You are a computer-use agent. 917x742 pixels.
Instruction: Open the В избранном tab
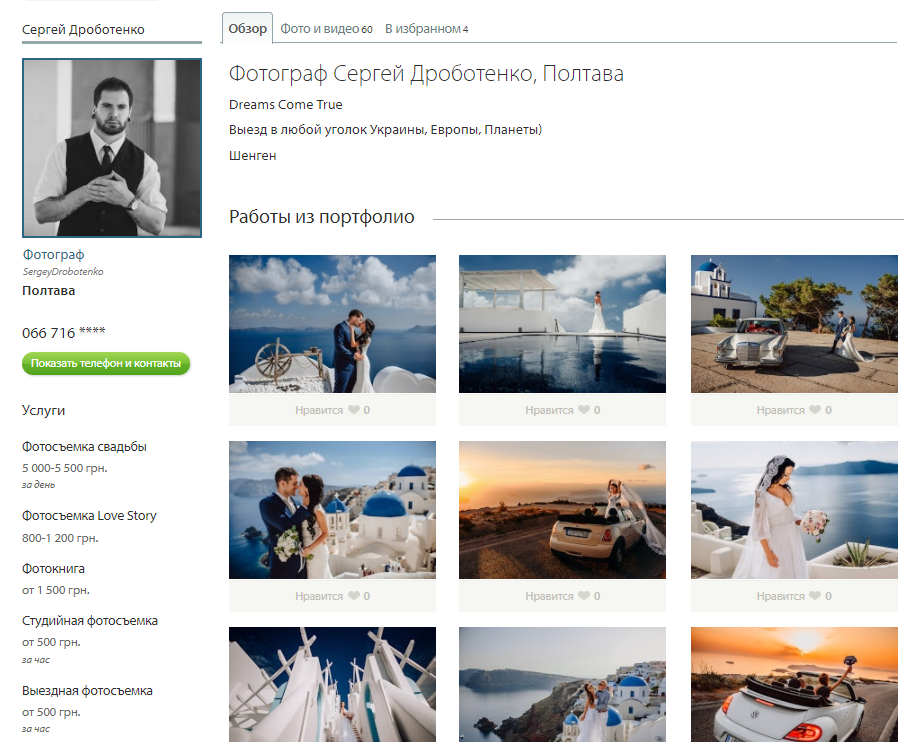point(426,29)
